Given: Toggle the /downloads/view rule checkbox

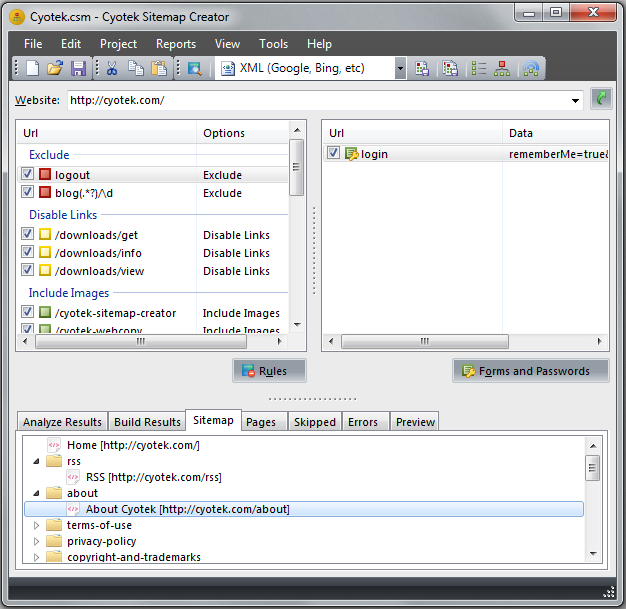Looking at the screenshot, I should [x=27, y=270].
